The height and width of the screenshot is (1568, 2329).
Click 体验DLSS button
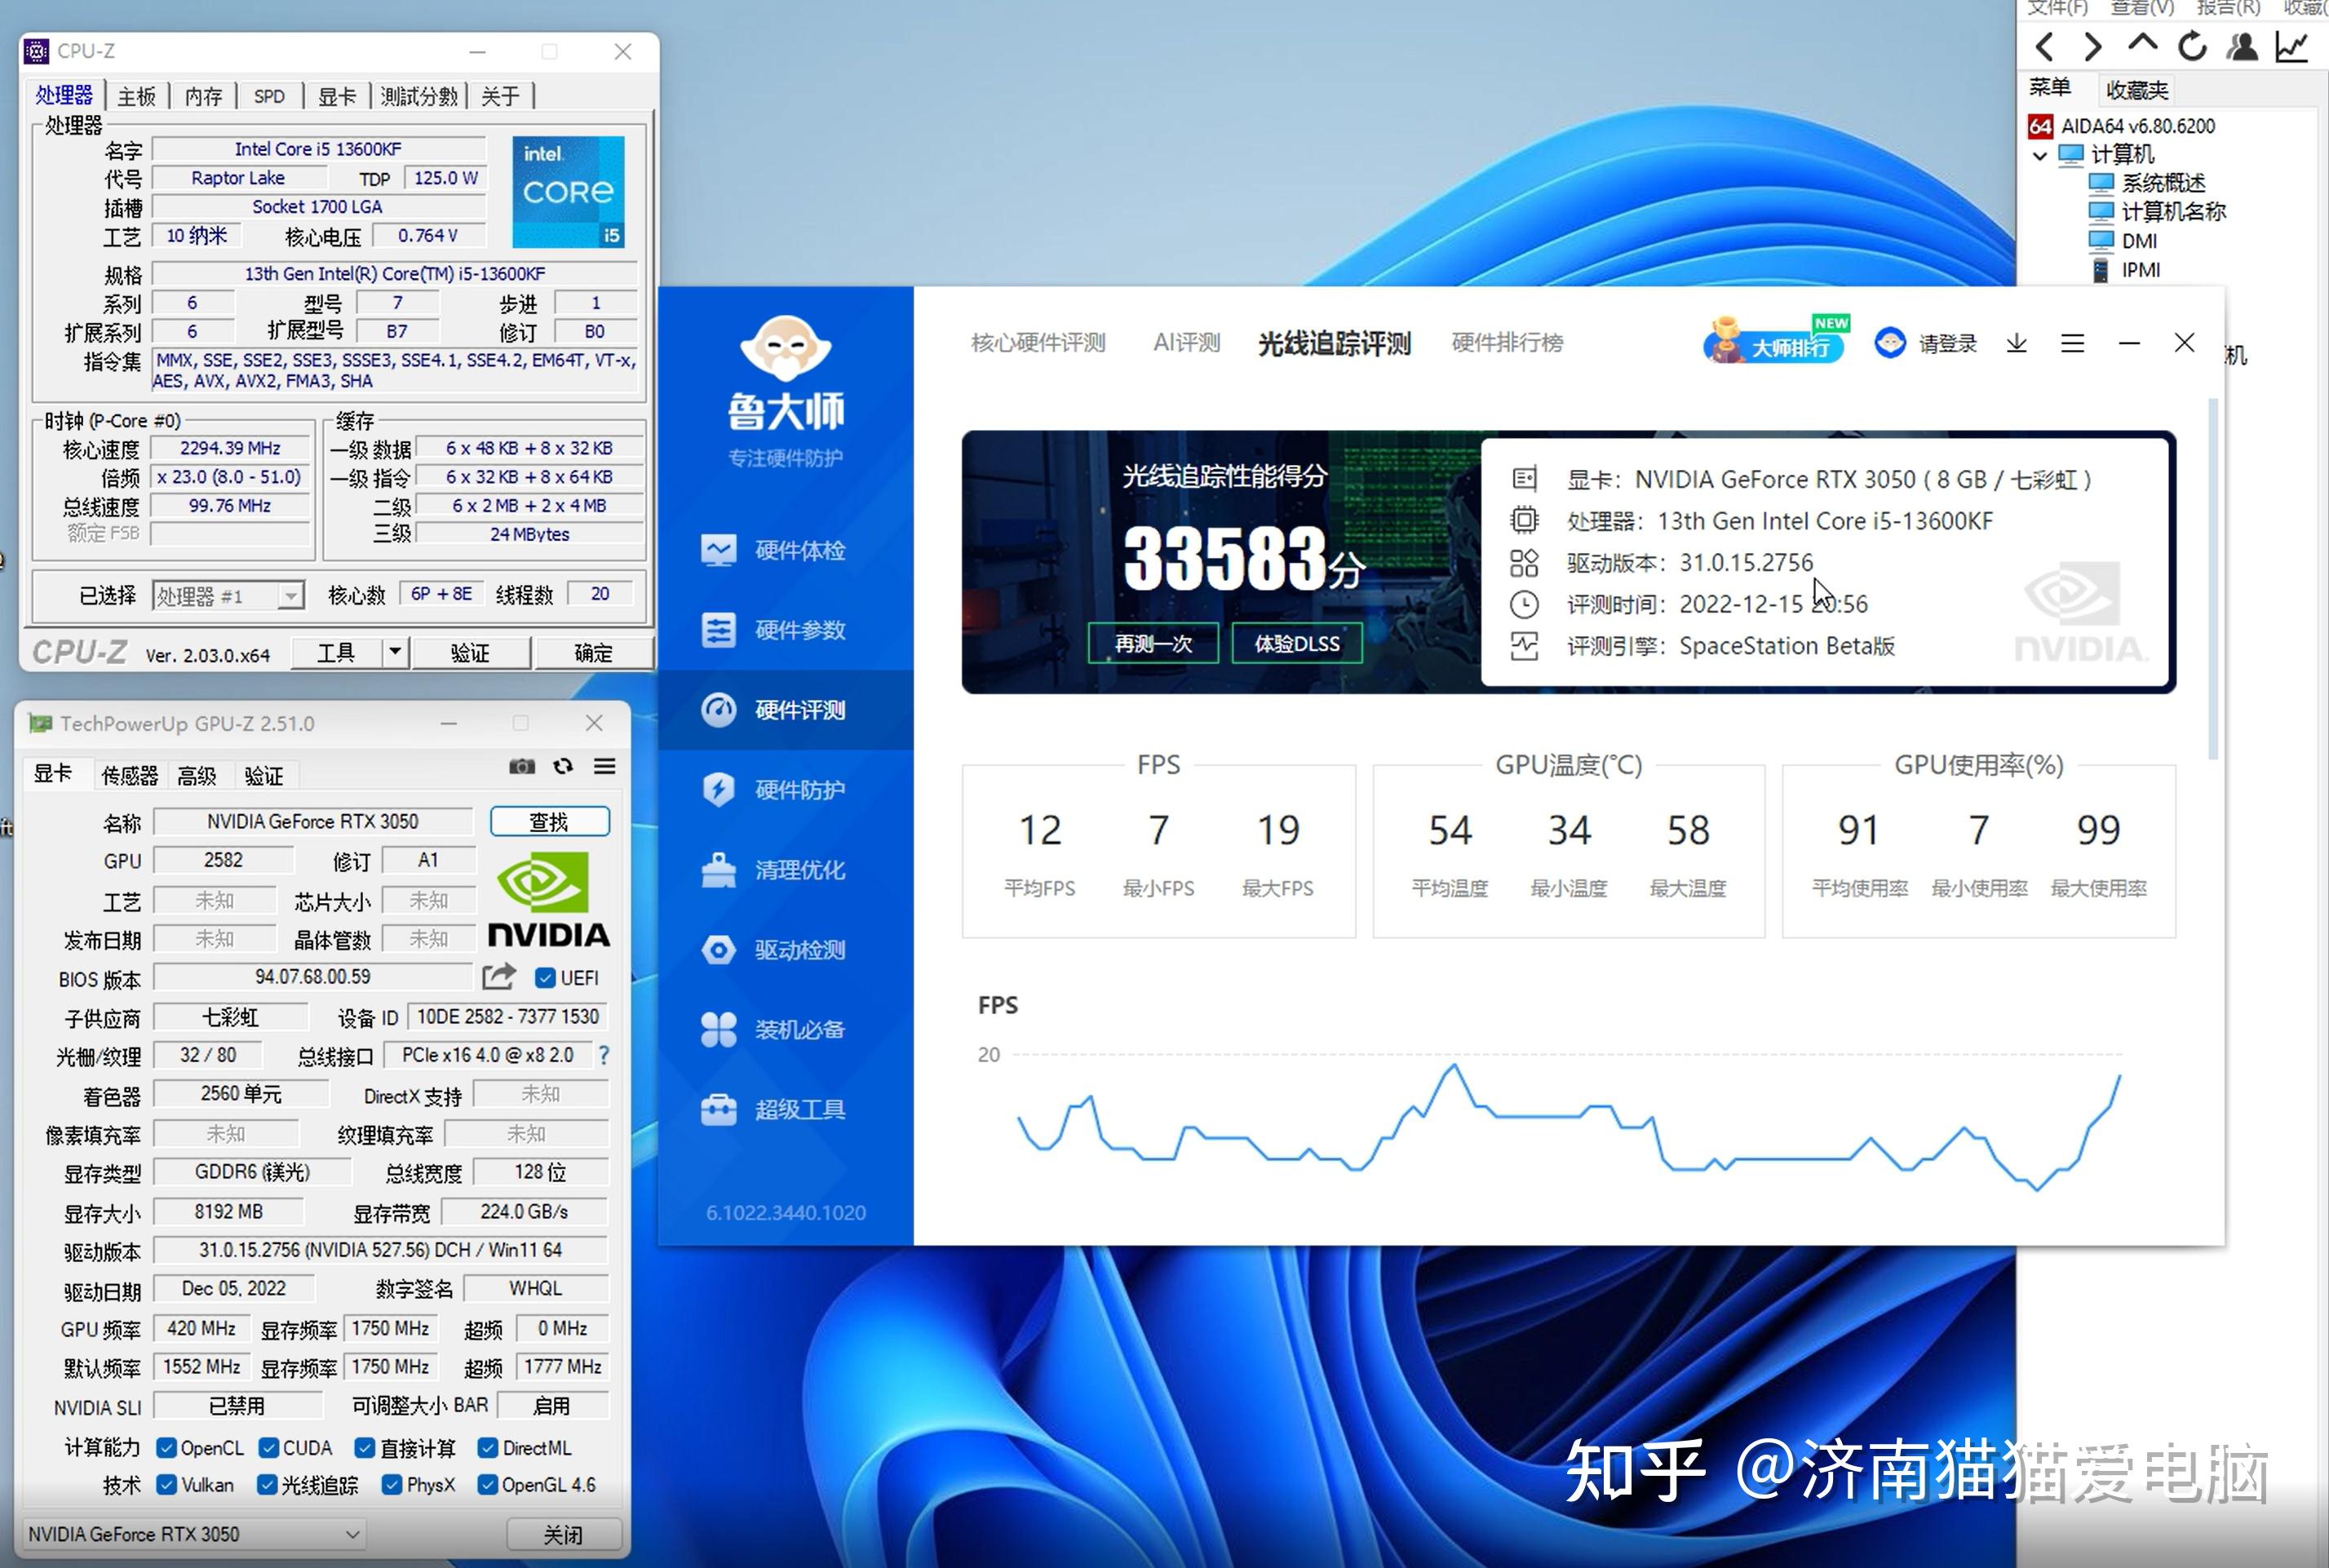coord(1297,643)
